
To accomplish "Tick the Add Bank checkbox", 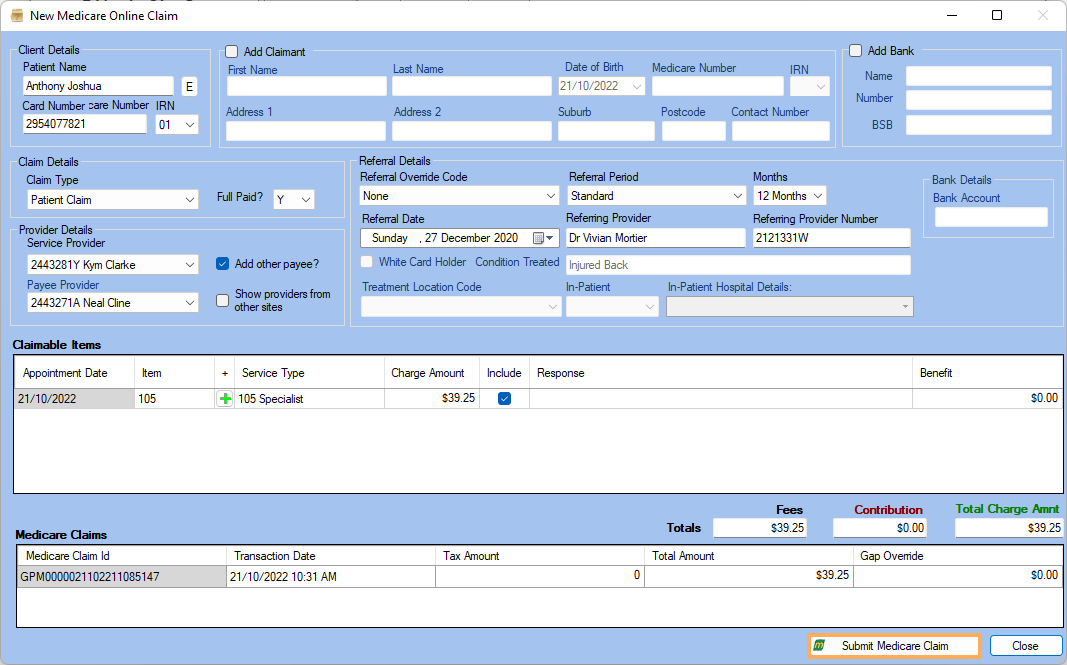I will tap(855, 50).
